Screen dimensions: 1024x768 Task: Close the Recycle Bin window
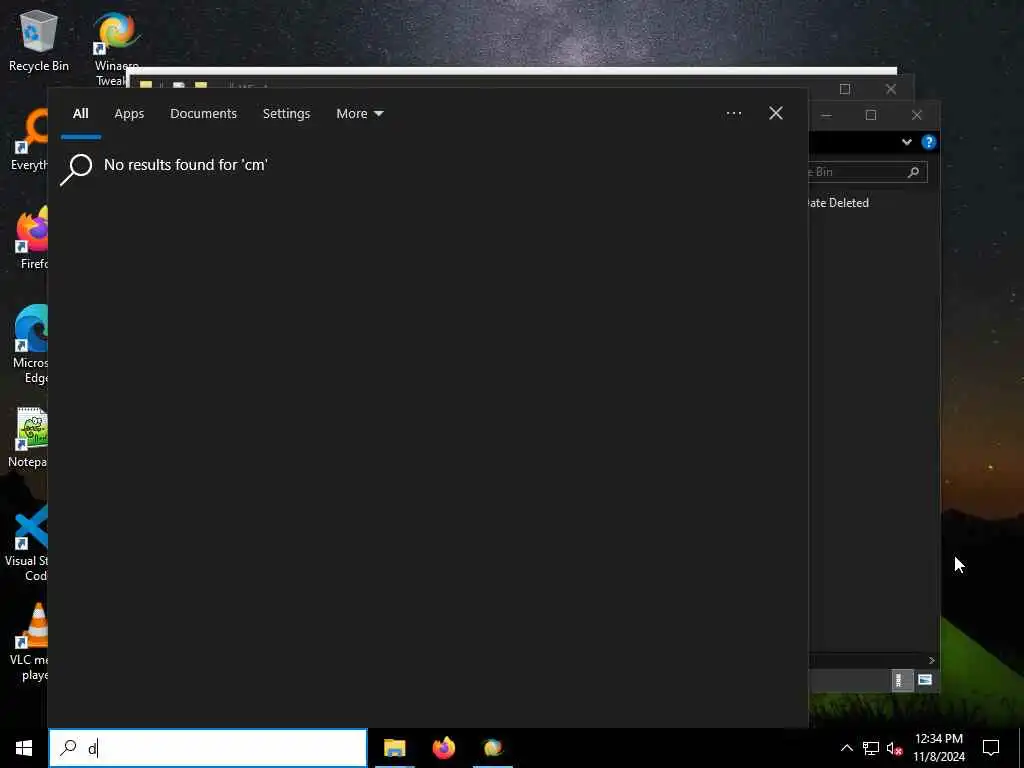click(x=917, y=116)
